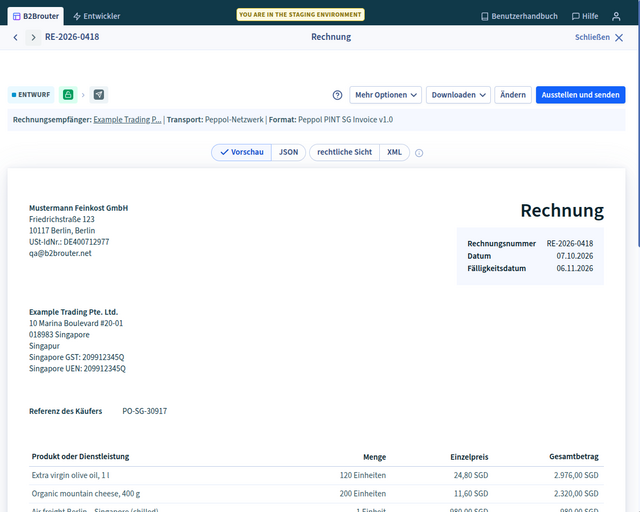
Task: Click the Singapore UEN: 209912345Q line
Action: pos(77,369)
